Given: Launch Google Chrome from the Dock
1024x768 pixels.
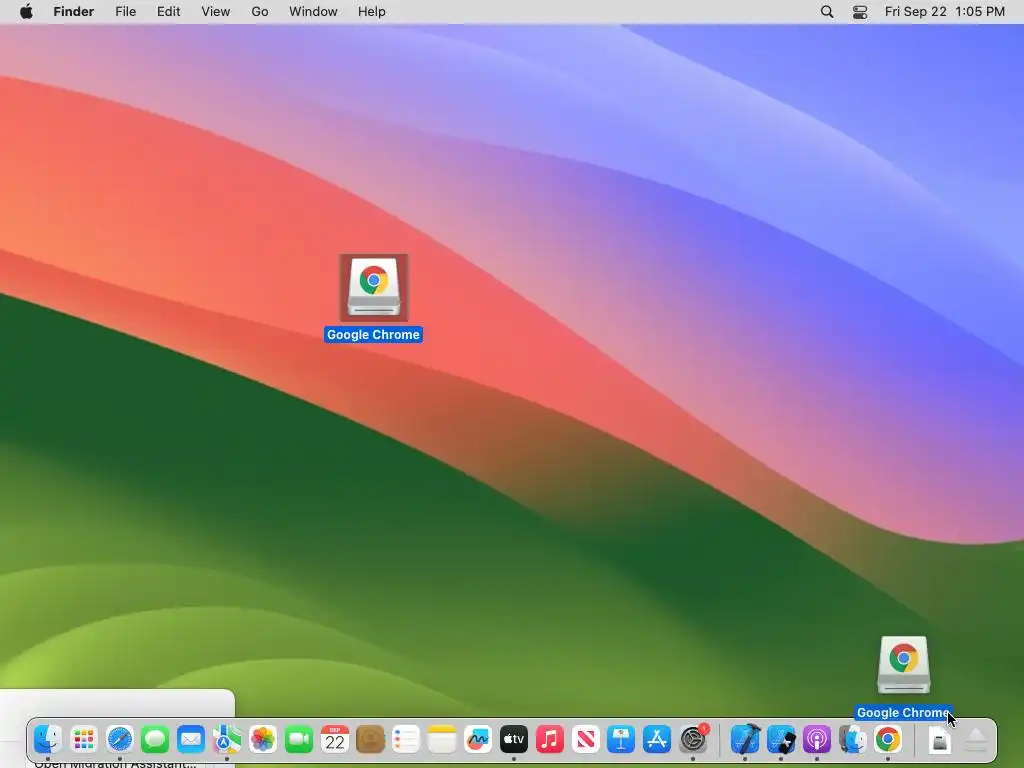Looking at the screenshot, I should point(888,739).
